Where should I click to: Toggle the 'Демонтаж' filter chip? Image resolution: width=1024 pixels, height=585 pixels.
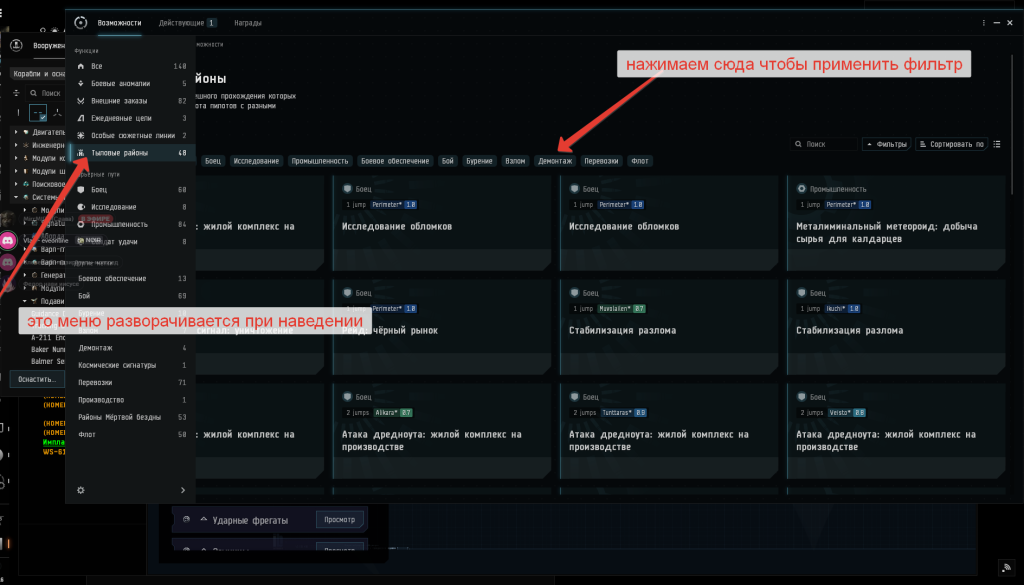coord(554,160)
